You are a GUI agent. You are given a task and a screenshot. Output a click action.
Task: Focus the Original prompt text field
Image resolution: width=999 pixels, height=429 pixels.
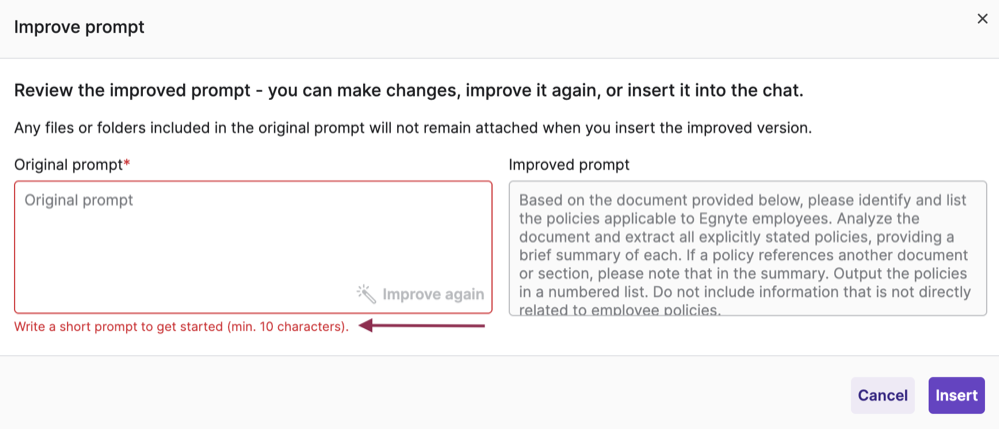[254, 247]
